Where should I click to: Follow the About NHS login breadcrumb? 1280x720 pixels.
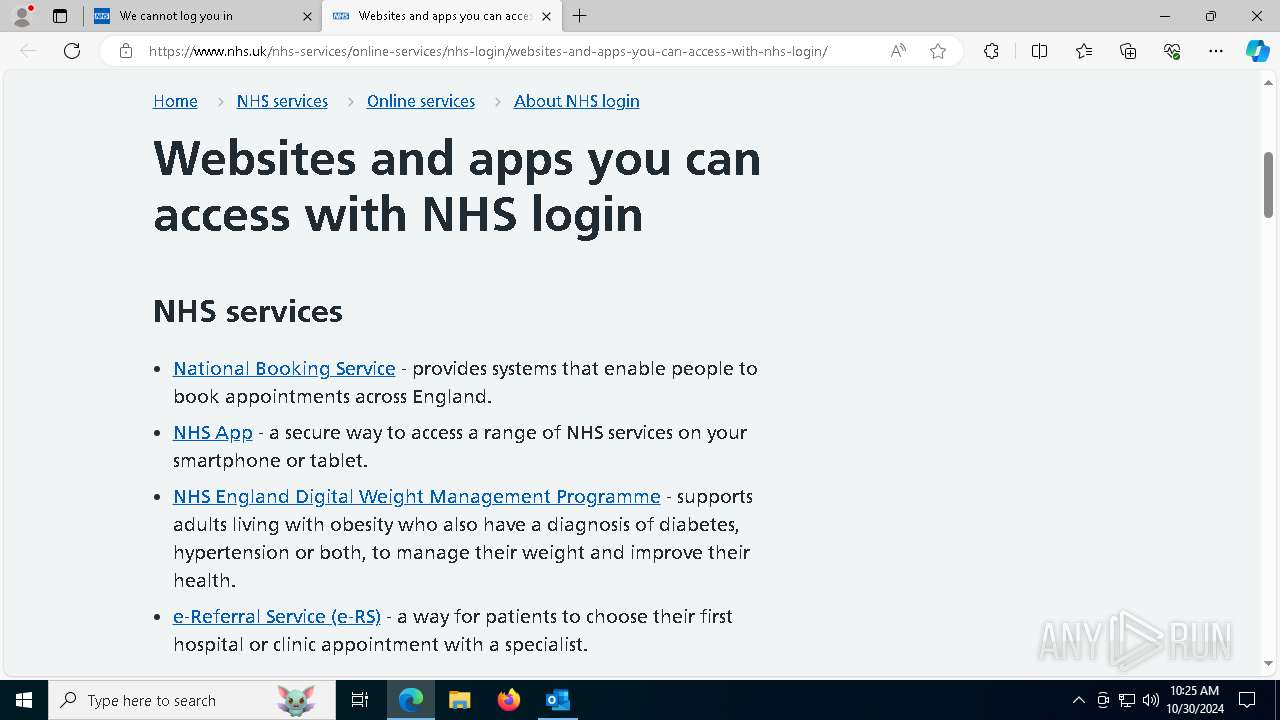pyautogui.click(x=576, y=101)
